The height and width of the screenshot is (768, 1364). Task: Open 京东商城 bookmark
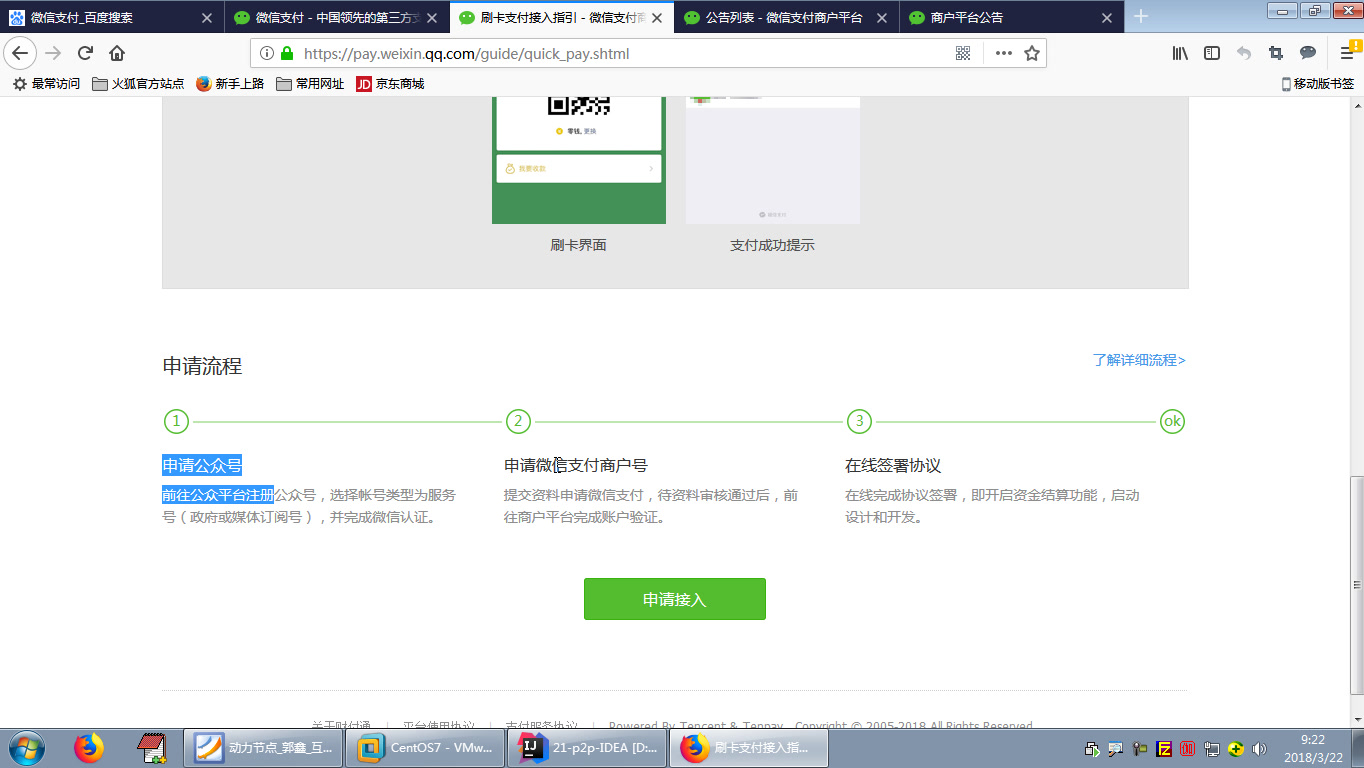[x=390, y=84]
